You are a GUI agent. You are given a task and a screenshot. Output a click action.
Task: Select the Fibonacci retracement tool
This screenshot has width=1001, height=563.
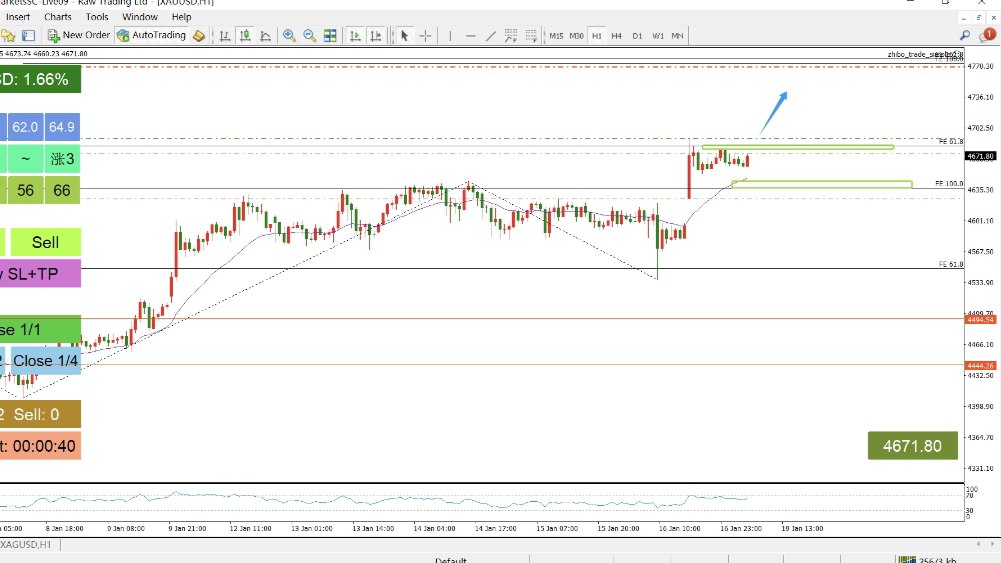click(531, 36)
